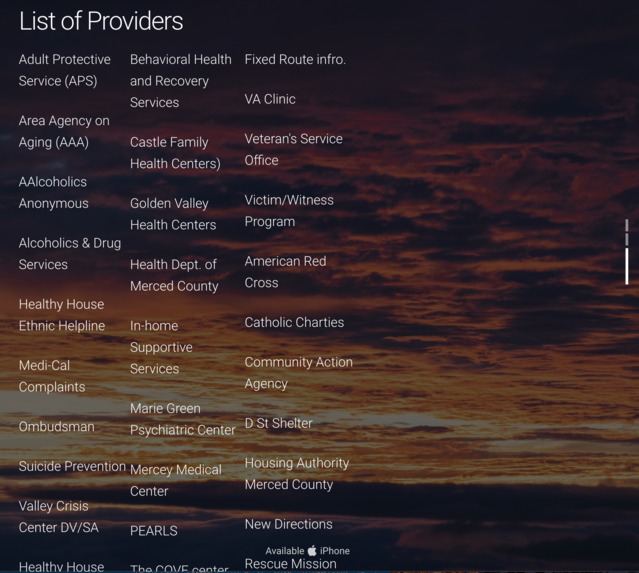Open Mercey Medical Center link

(176, 480)
